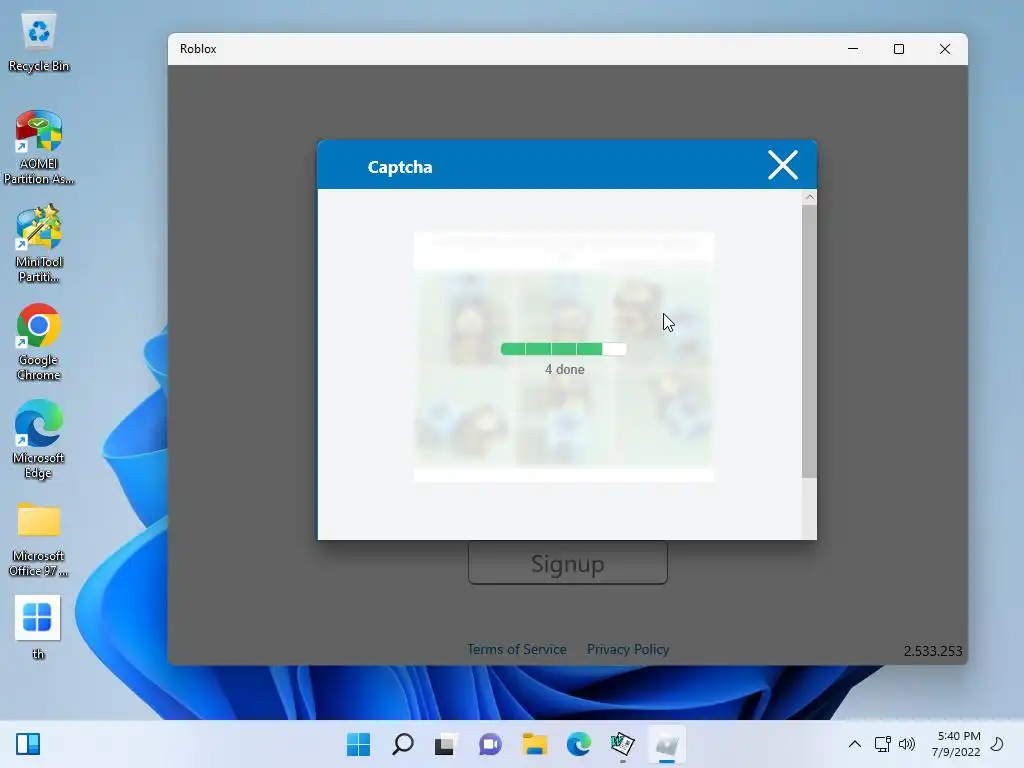Open the Windows Start menu
This screenshot has height=768, width=1024.
(x=359, y=744)
